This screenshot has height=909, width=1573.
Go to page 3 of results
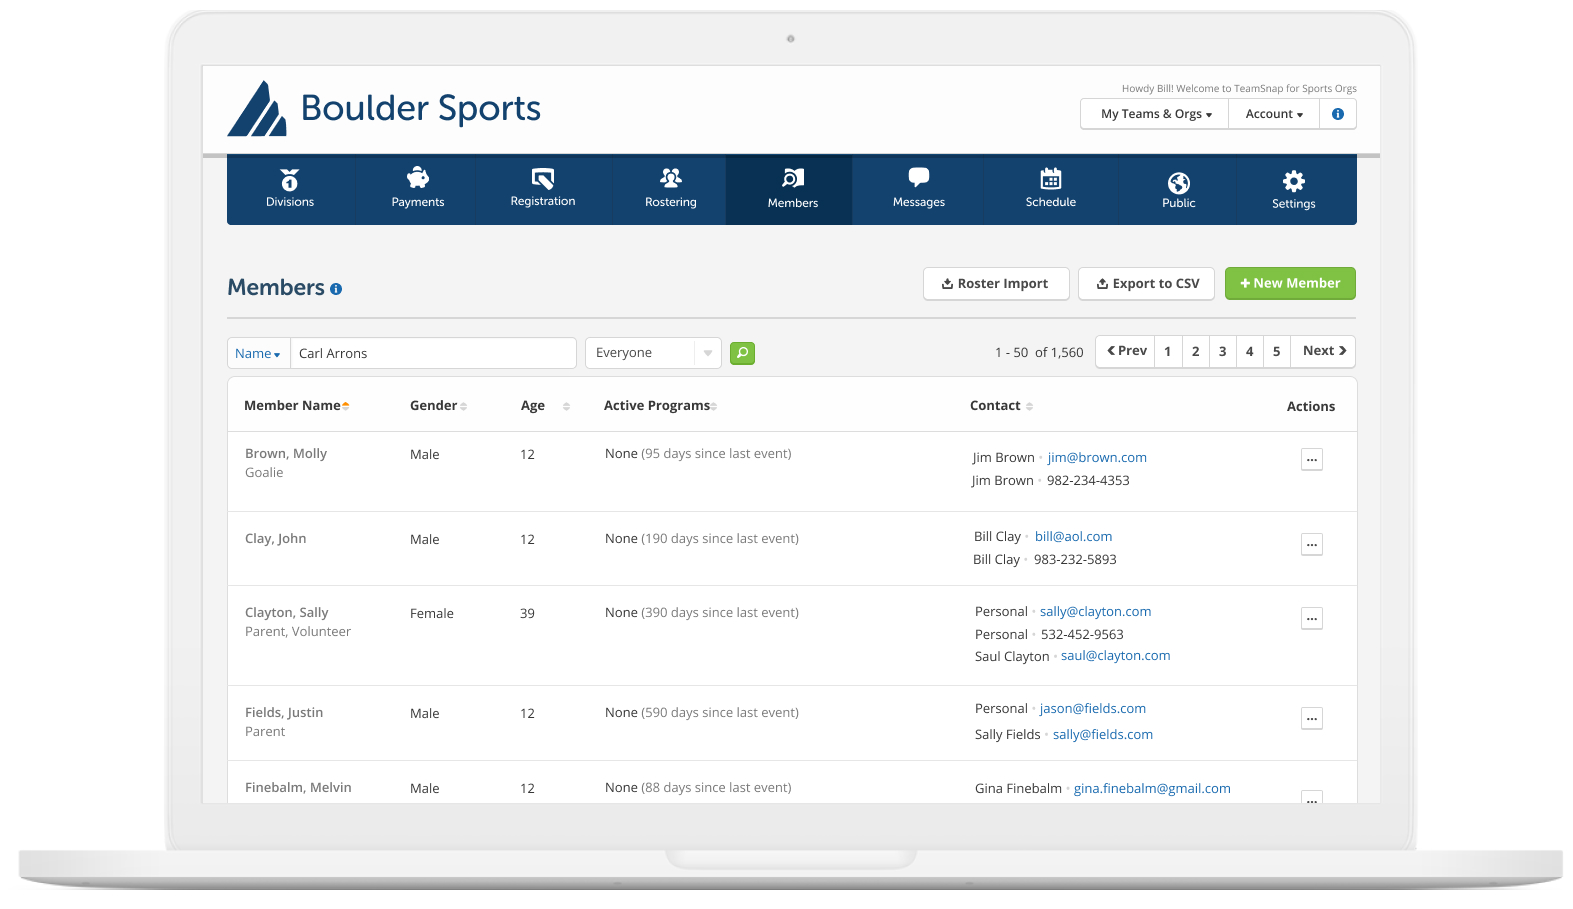point(1222,351)
